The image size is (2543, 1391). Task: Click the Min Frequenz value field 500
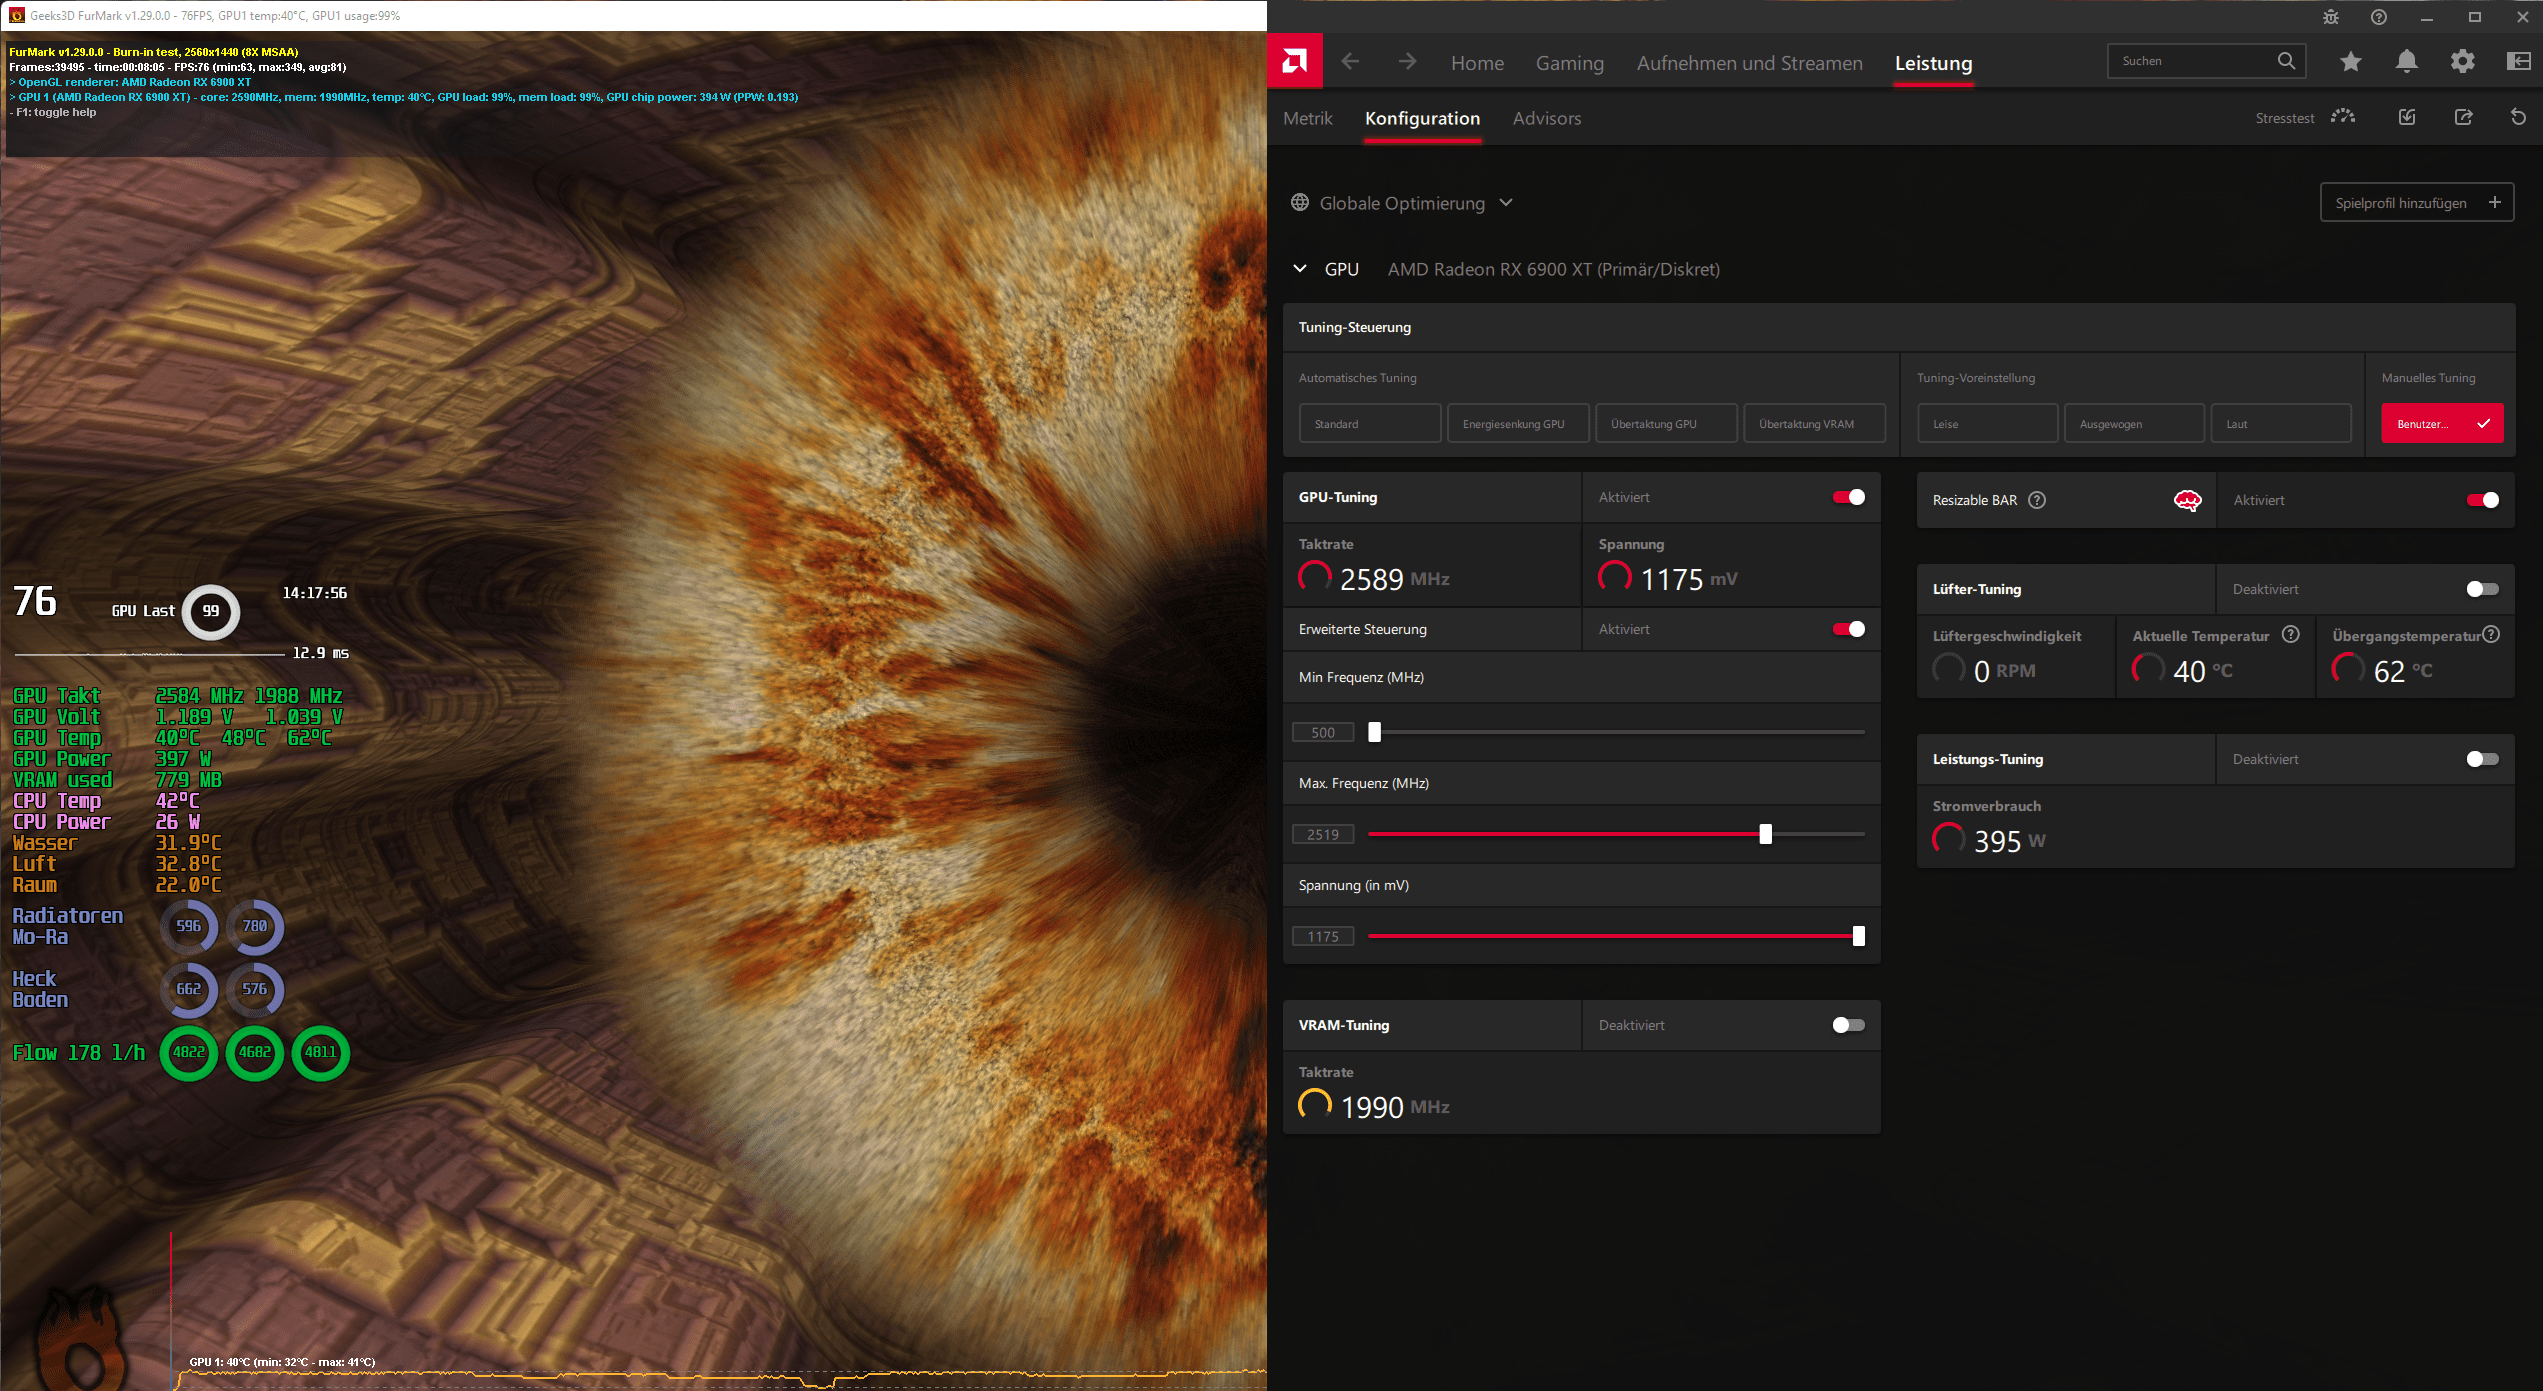[1323, 732]
